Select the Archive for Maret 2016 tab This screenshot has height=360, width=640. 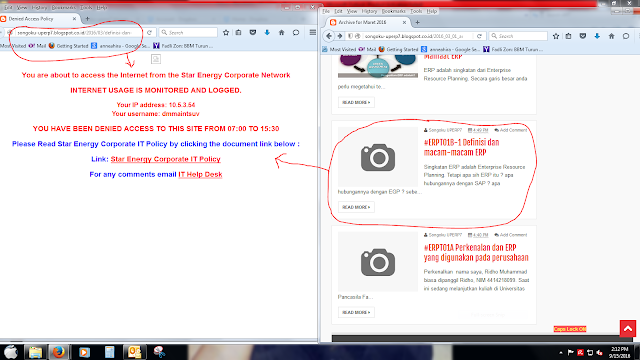tap(368, 22)
